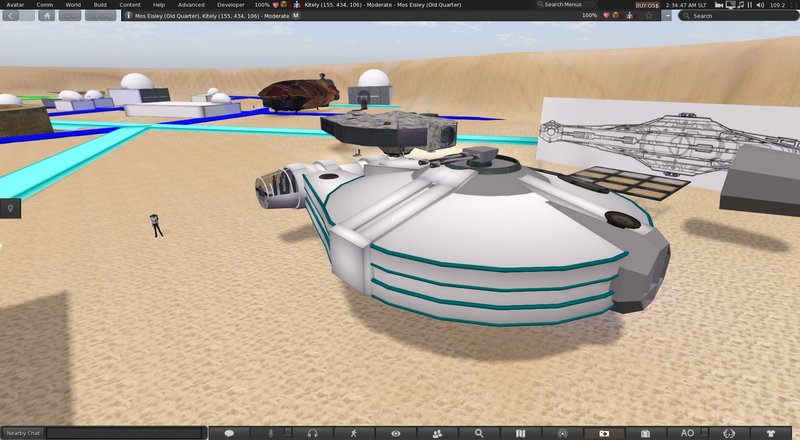Image resolution: width=800 pixels, height=440 pixels.
Task: Open appearance shirt toolbar icon
Action: pyautogui.click(x=771, y=433)
